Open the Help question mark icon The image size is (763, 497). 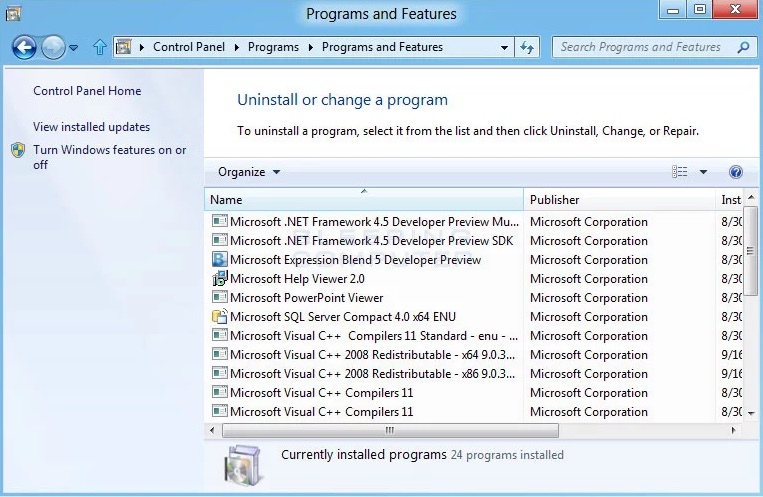coord(736,172)
